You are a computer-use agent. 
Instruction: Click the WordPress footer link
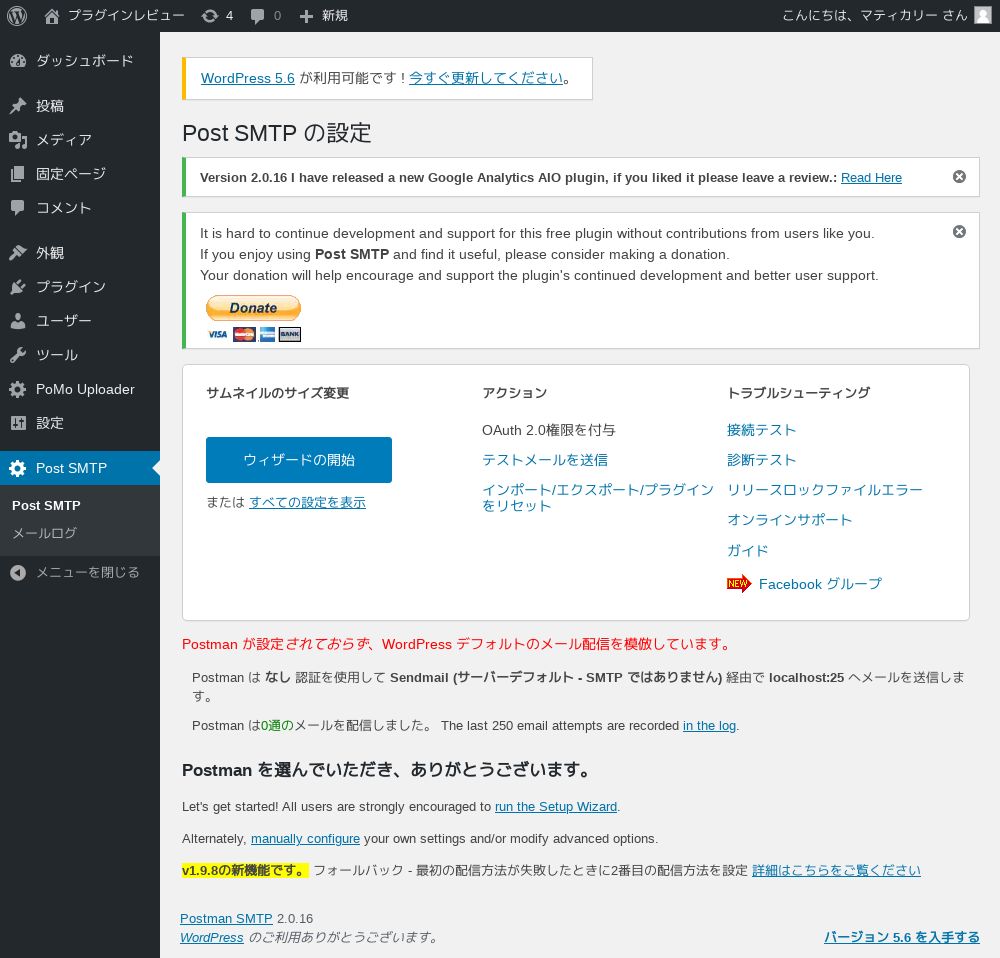[212, 938]
